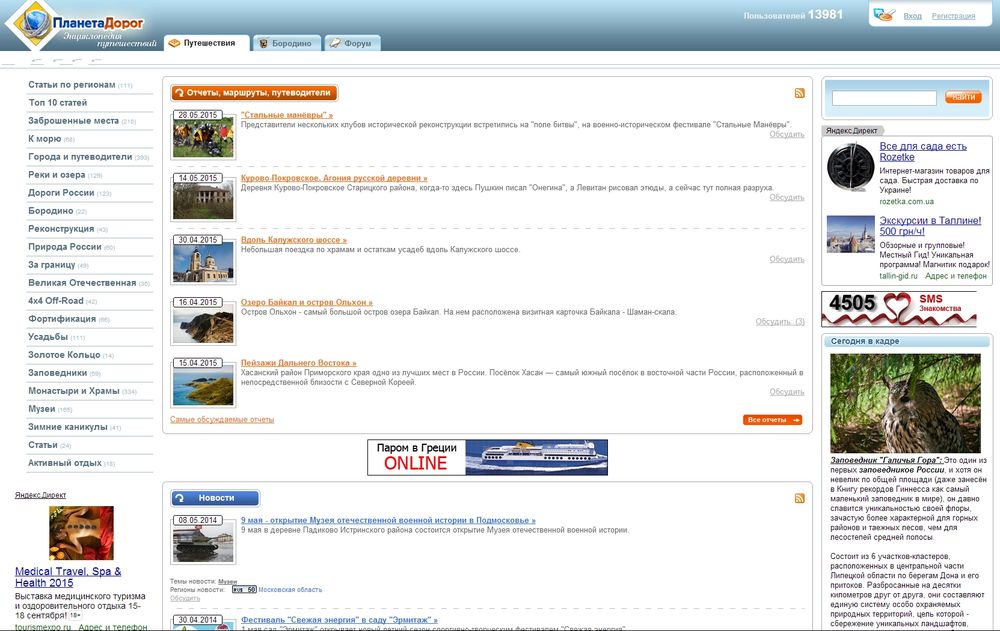The image size is (1000, 631).
Task: Open Великая Отечественная category
Action: (82, 283)
